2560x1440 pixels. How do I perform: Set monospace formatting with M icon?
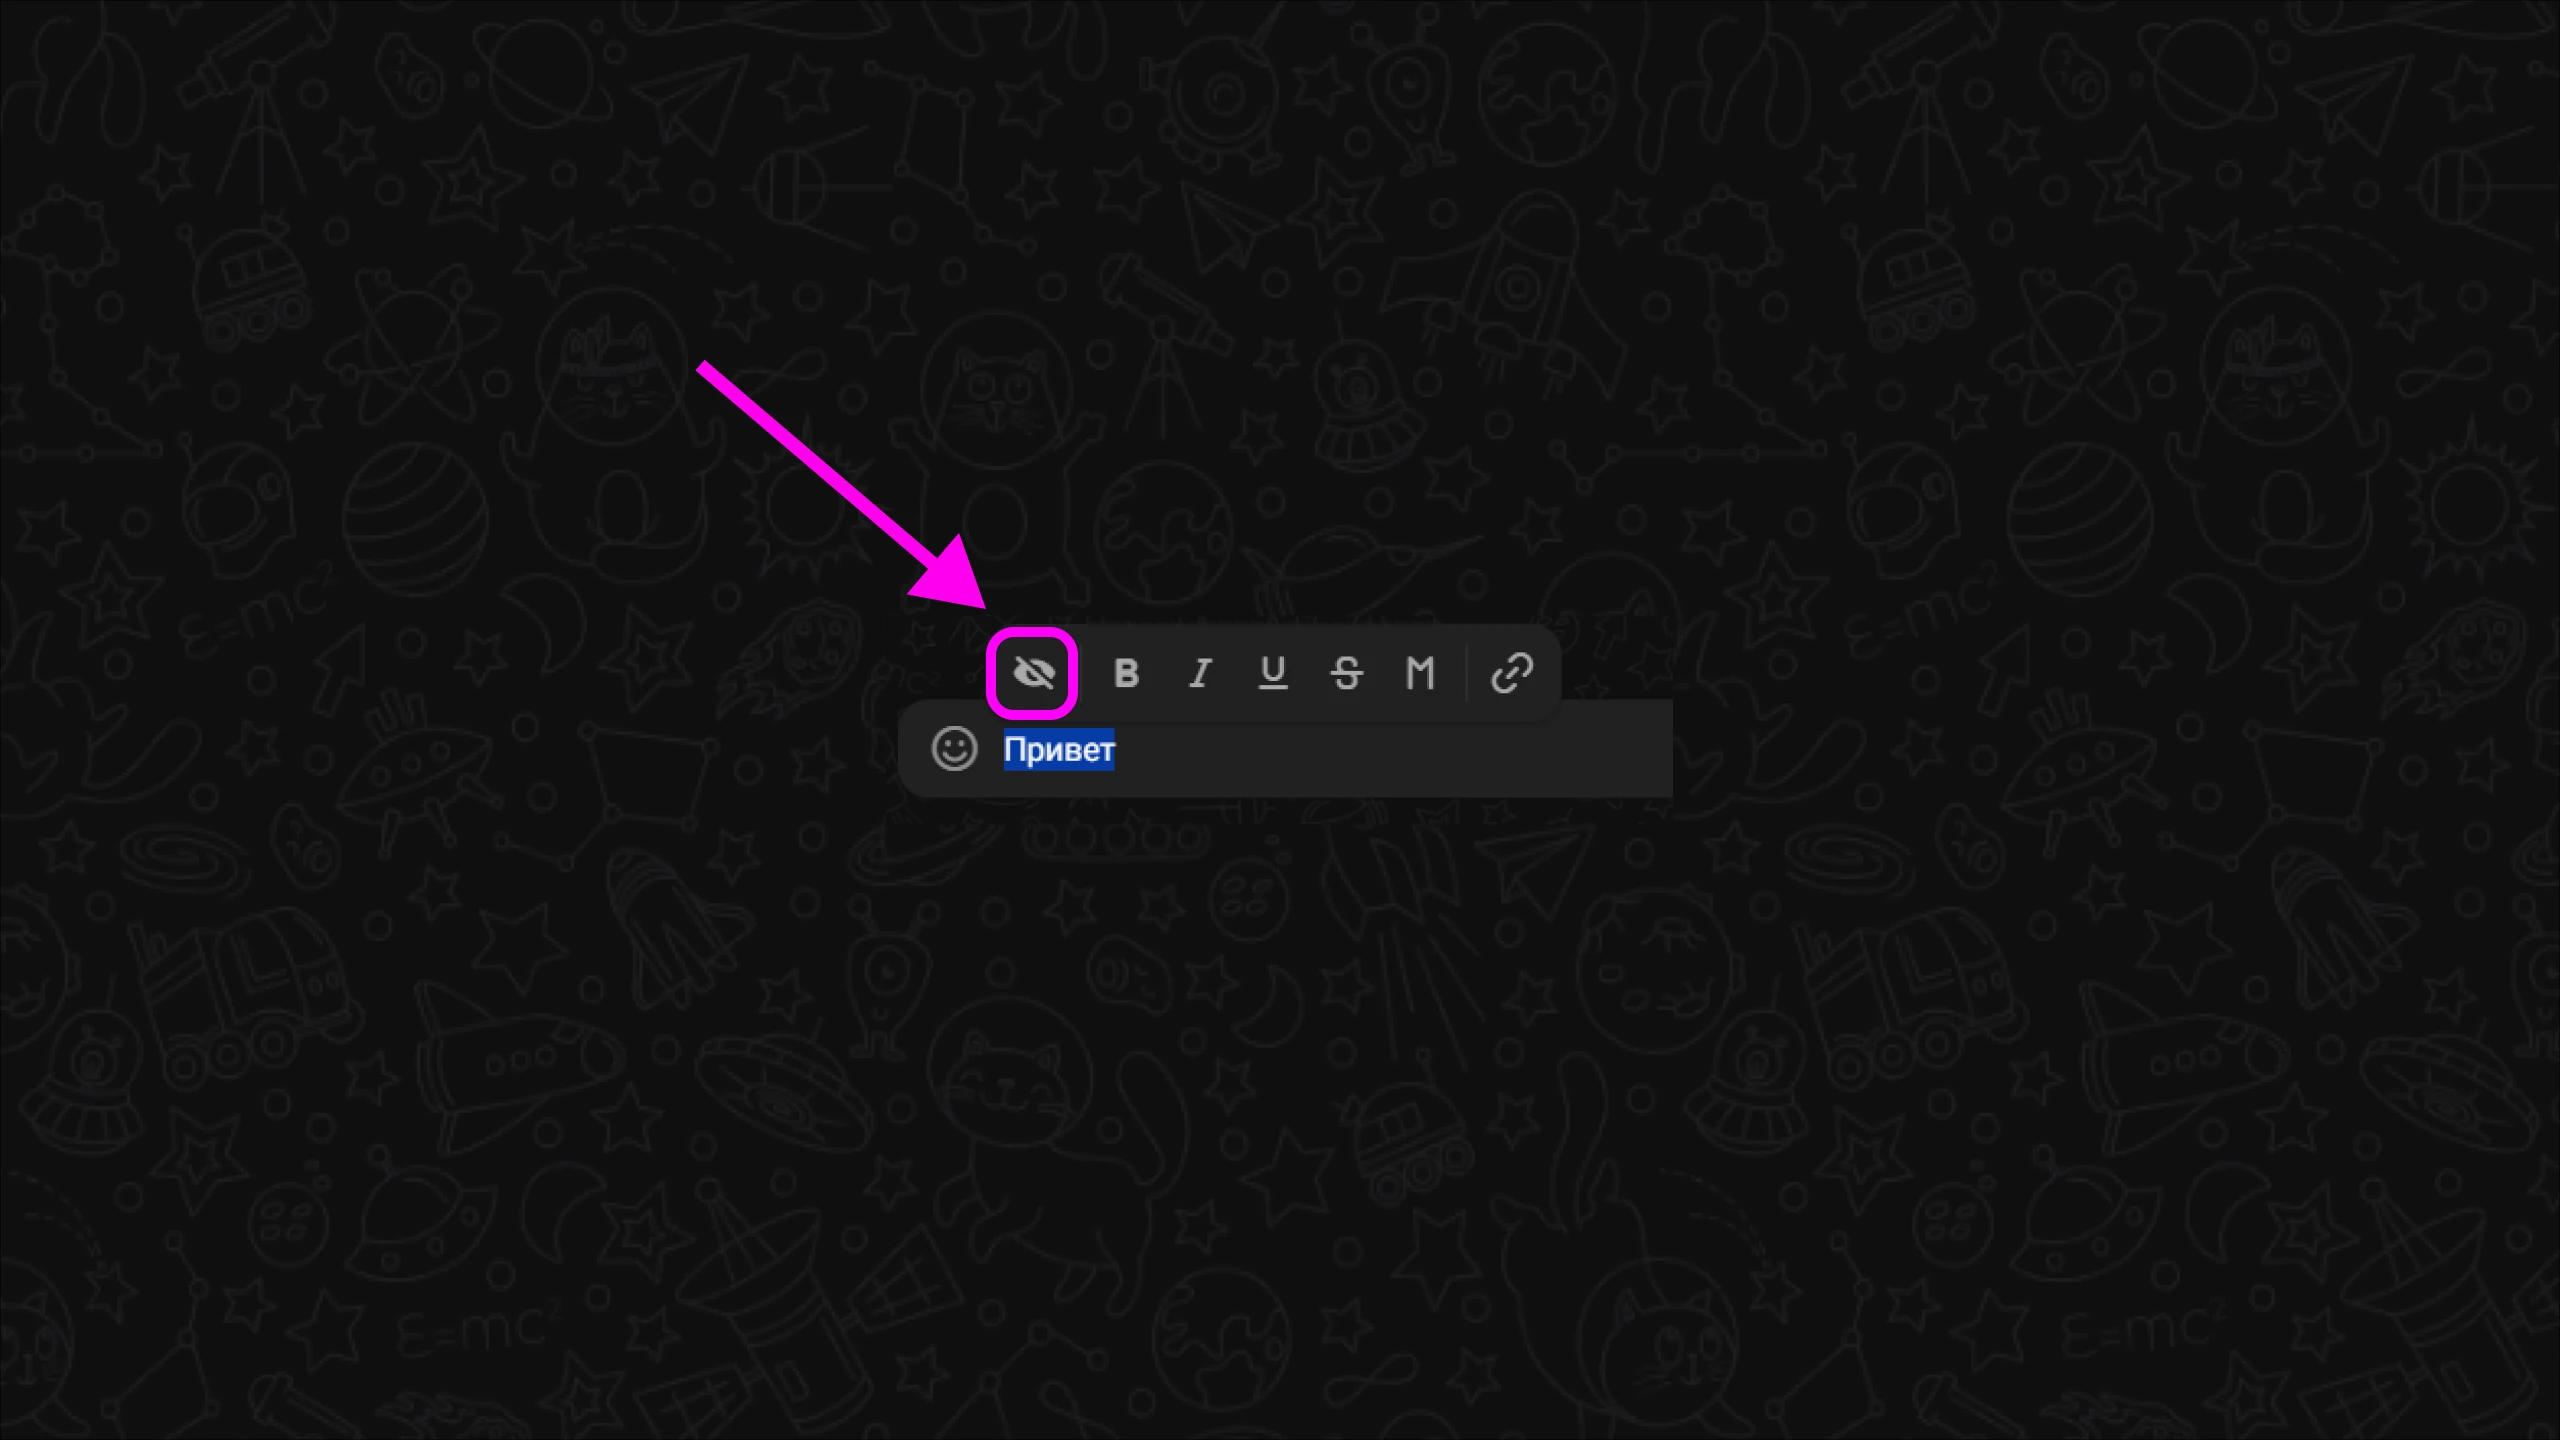pos(1420,673)
